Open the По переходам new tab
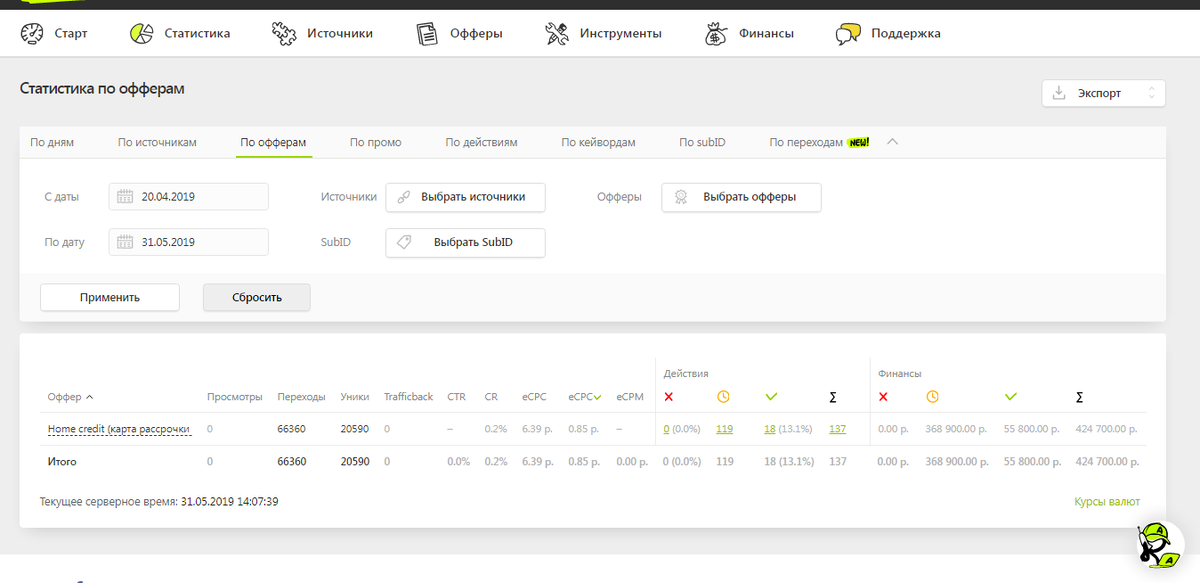Viewport: 1200px width, 583px height. click(819, 142)
